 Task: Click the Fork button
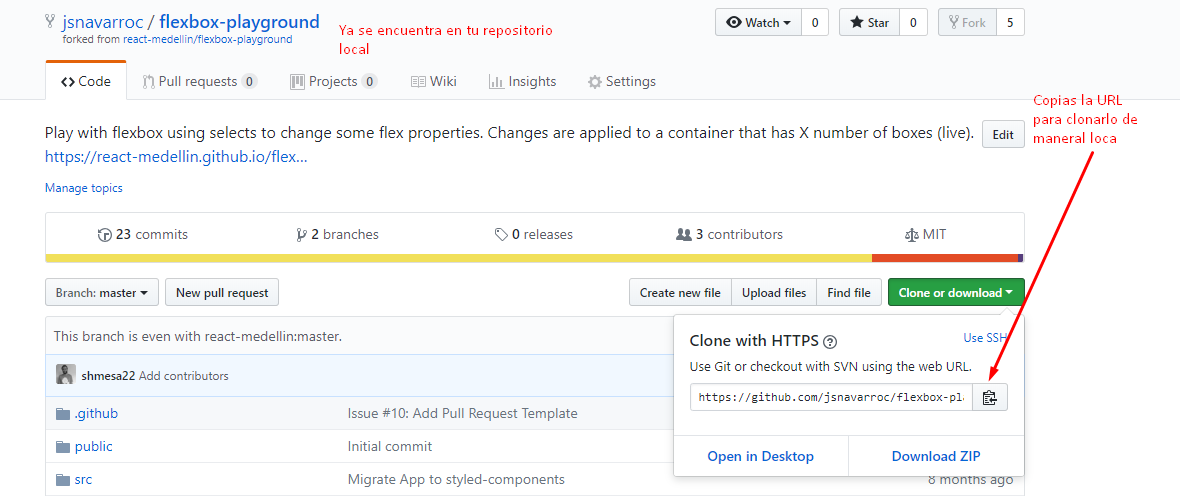[967, 23]
